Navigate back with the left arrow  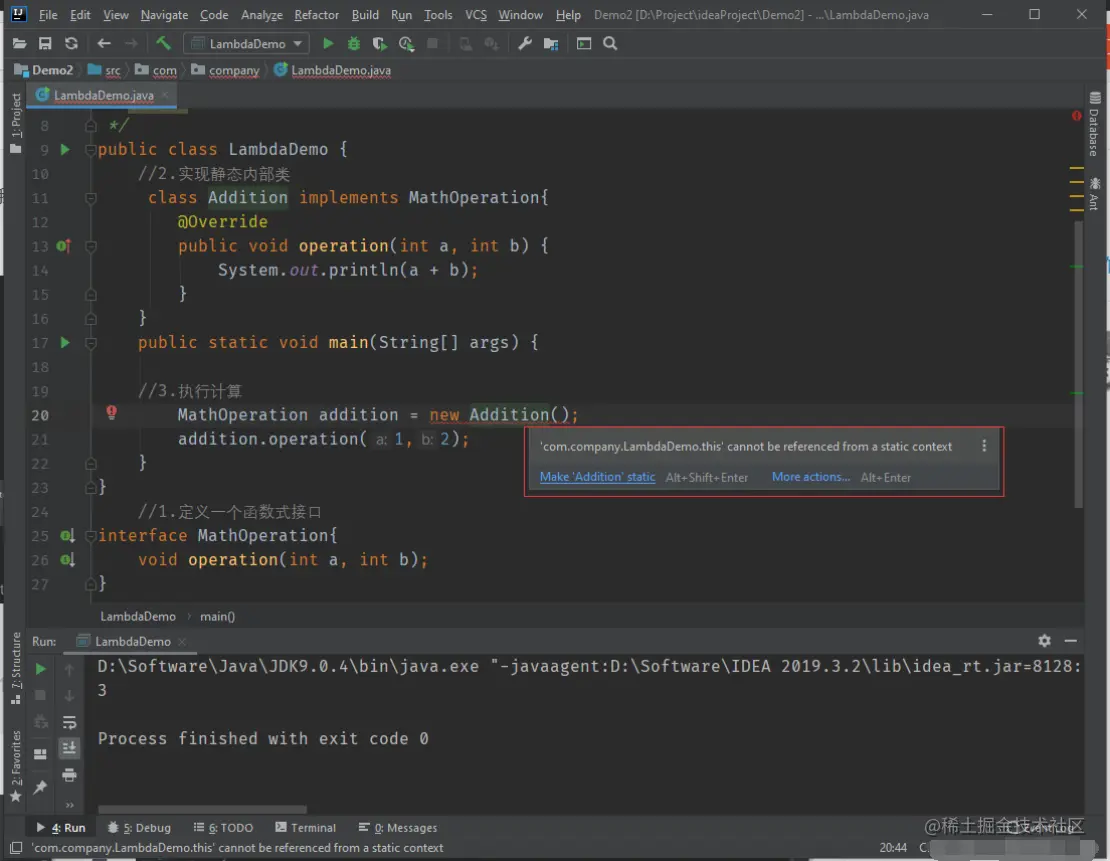click(104, 44)
